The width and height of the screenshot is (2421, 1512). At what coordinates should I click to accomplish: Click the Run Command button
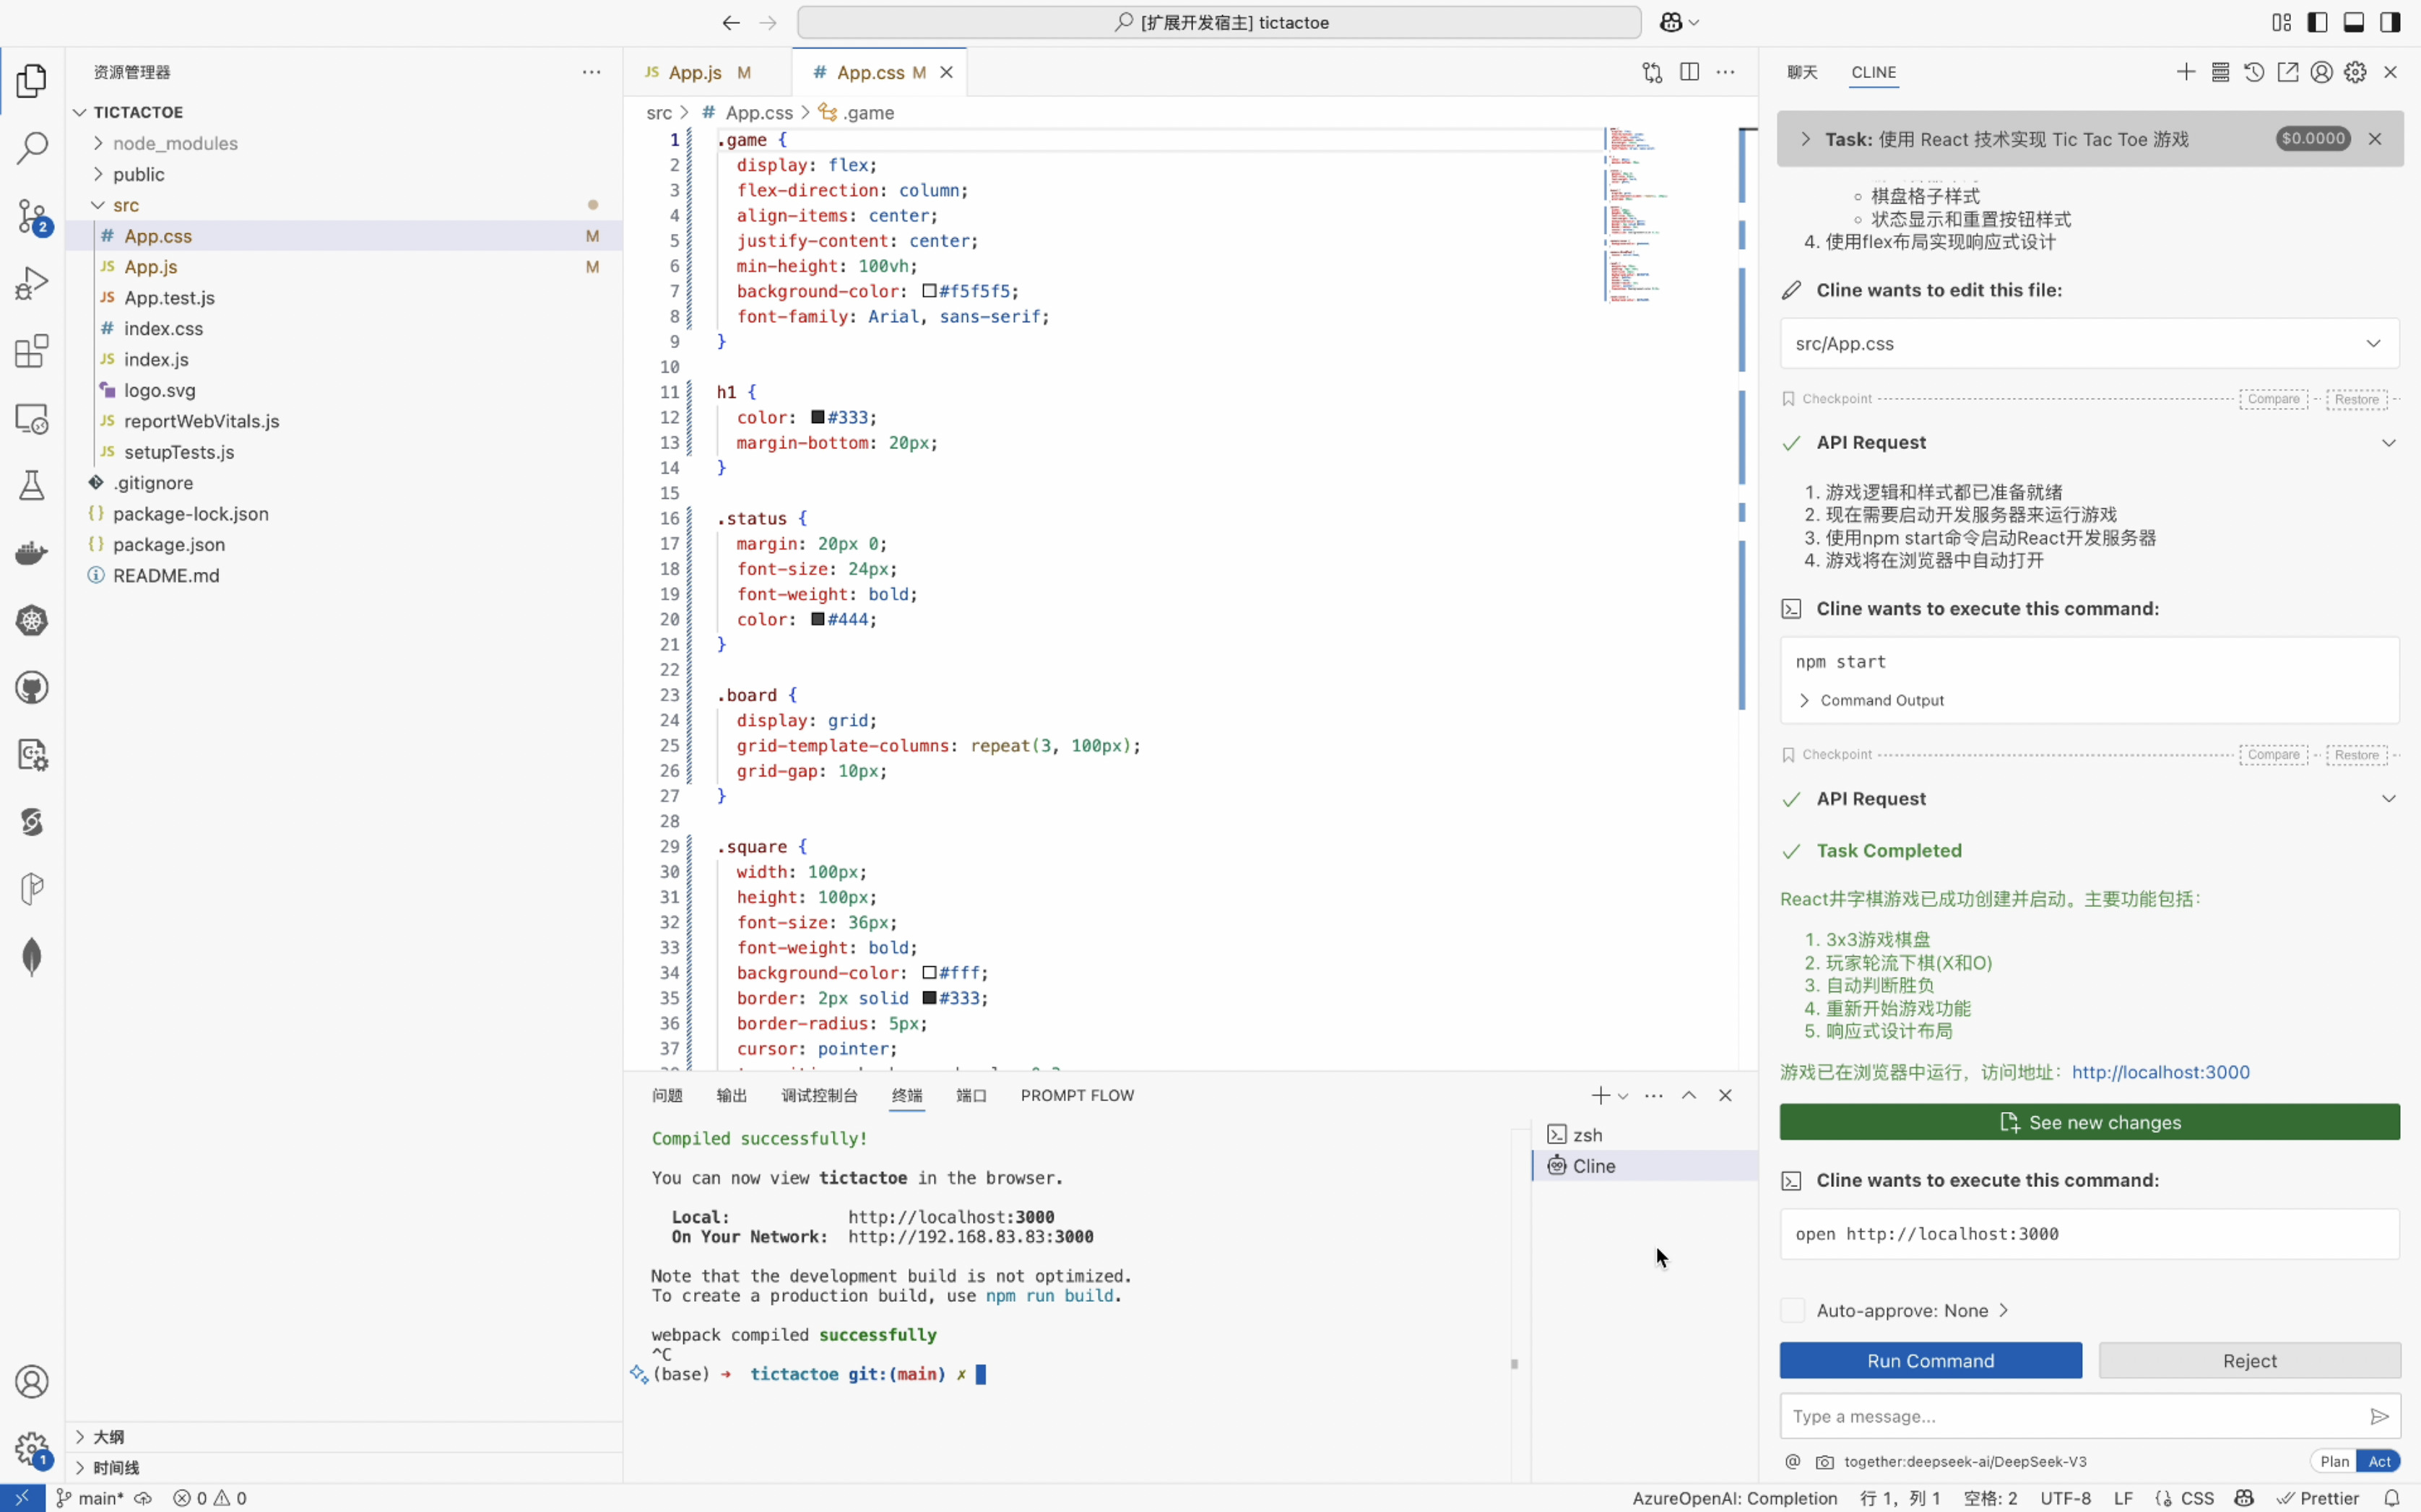1930,1360
